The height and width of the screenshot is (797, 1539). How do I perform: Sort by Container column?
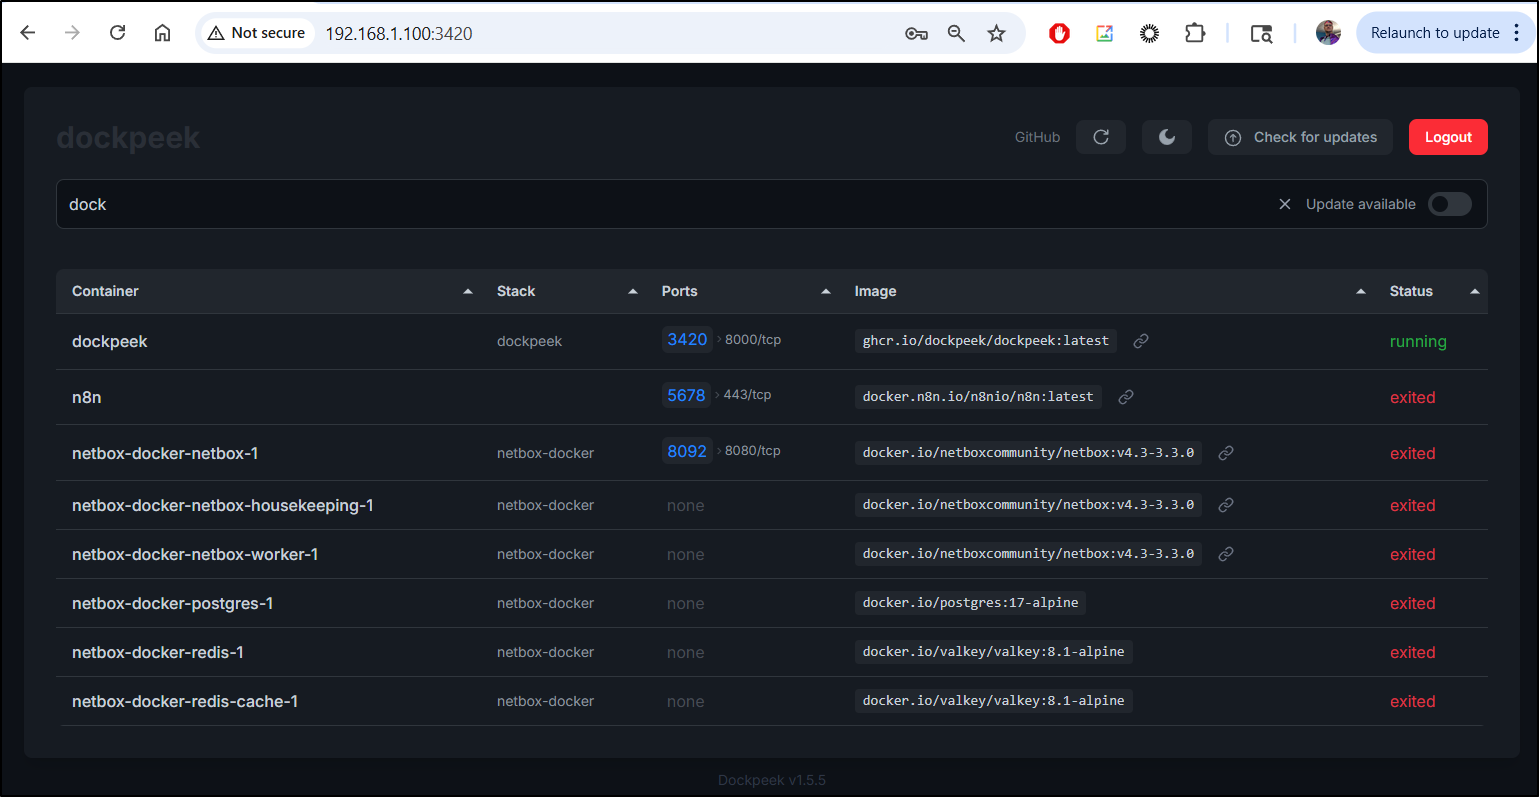pos(272,291)
